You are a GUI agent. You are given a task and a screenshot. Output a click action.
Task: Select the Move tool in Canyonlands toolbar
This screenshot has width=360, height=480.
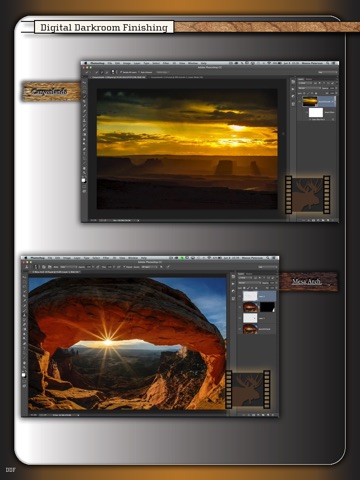click(84, 81)
